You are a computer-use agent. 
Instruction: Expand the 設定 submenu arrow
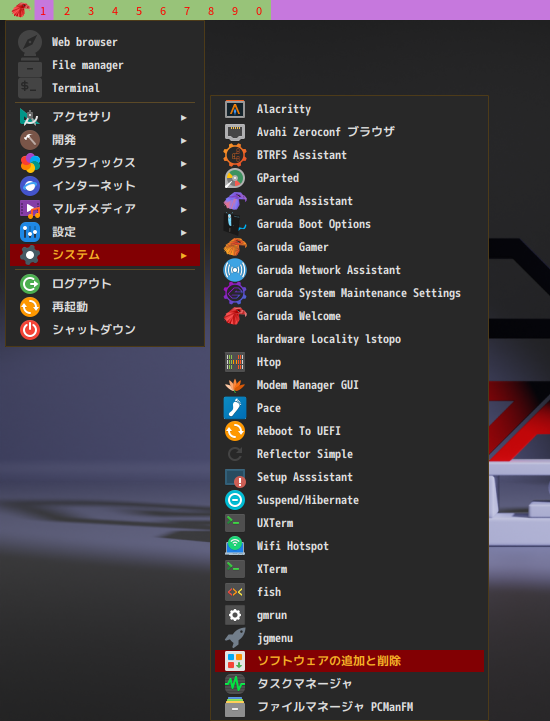183,233
